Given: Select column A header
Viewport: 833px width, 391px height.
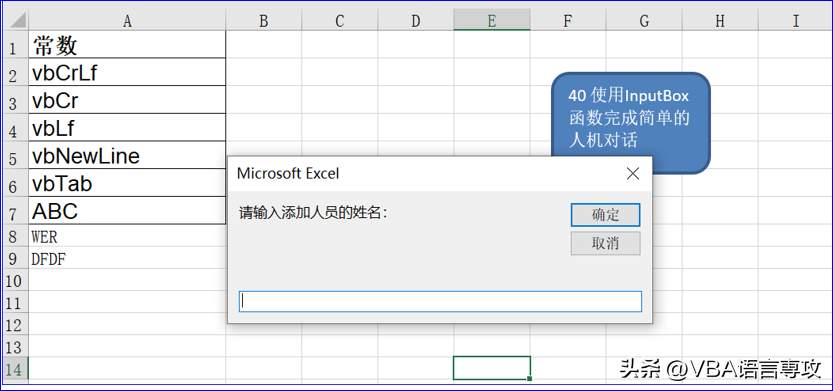Looking at the screenshot, I should tap(127, 21).
